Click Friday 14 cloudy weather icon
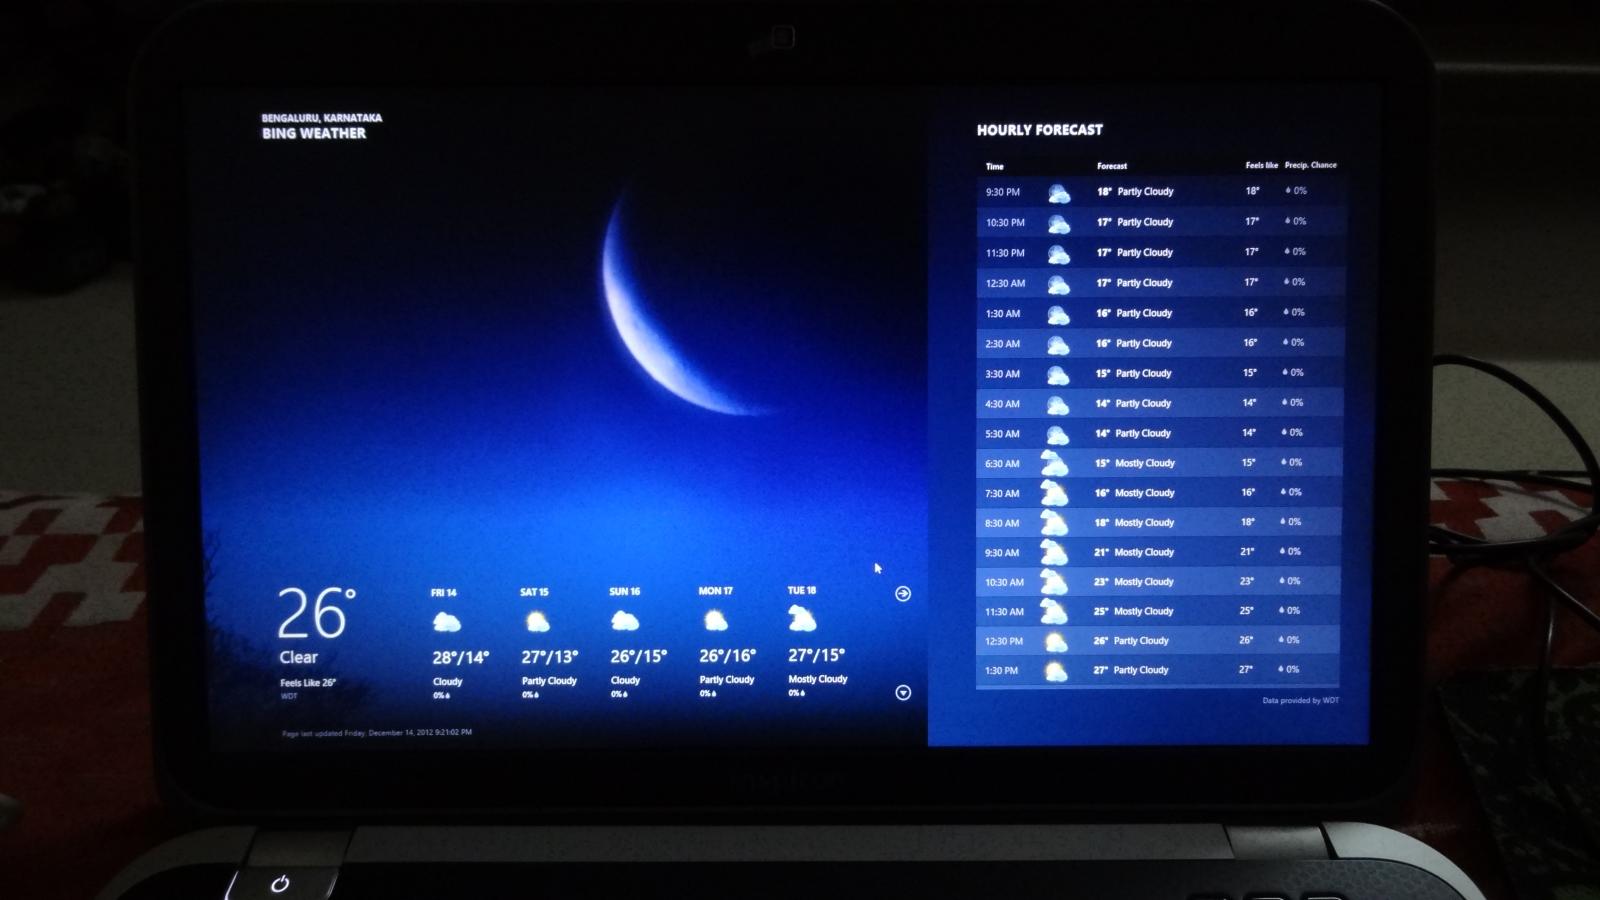The image size is (1600, 900). tap(447, 623)
